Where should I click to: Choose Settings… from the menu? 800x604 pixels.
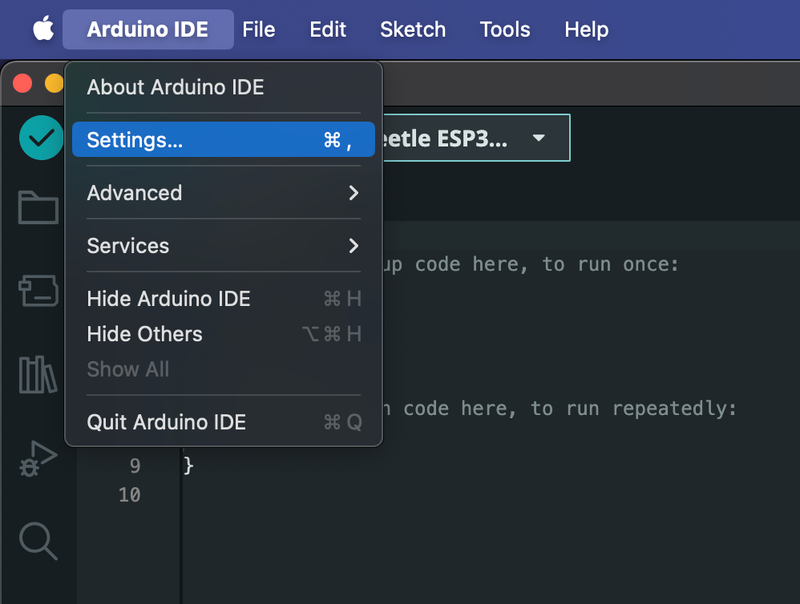223,140
